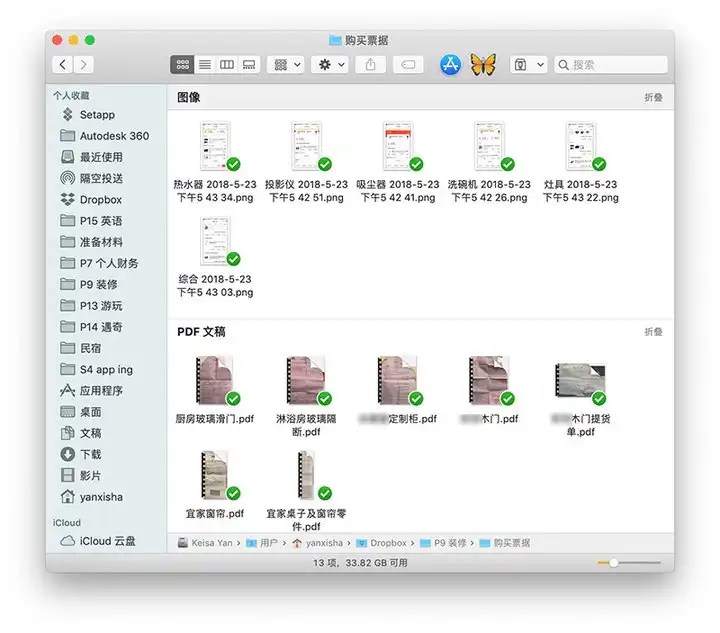The image size is (720, 633).
Task: Switch to icon view
Action: coord(182,65)
